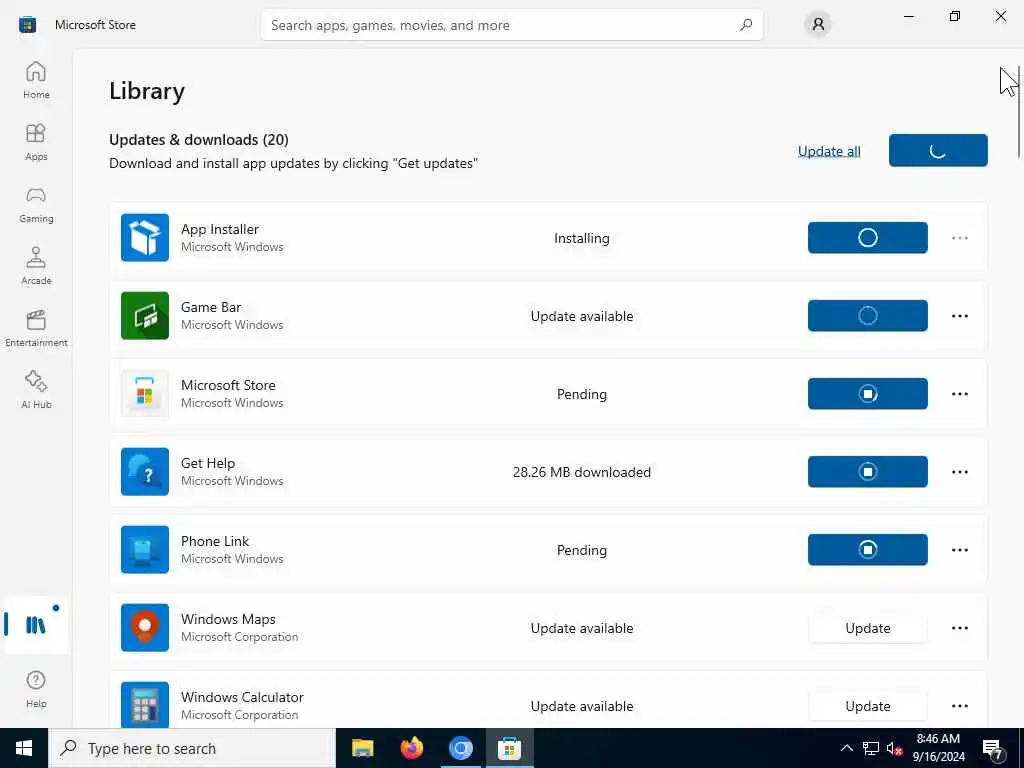Open more options for Windows Maps
The image size is (1024, 768).
coord(959,628)
